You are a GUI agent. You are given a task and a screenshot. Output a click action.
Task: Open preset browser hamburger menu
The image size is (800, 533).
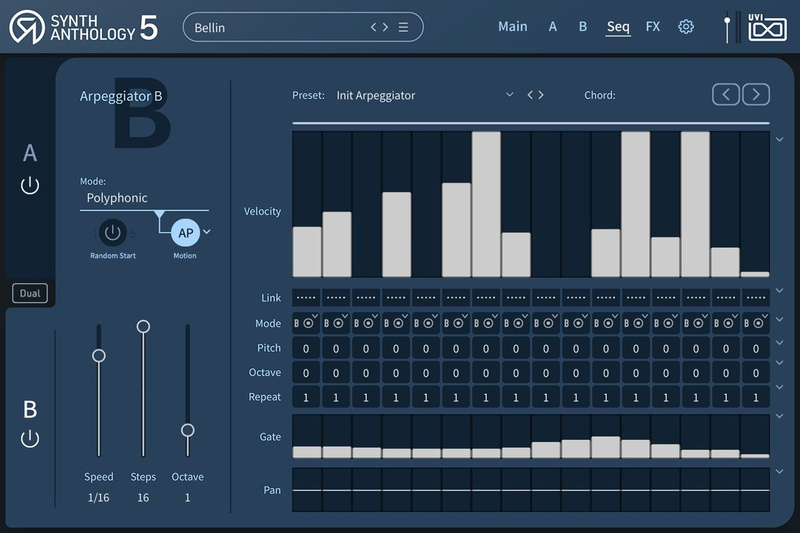[x=403, y=27]
